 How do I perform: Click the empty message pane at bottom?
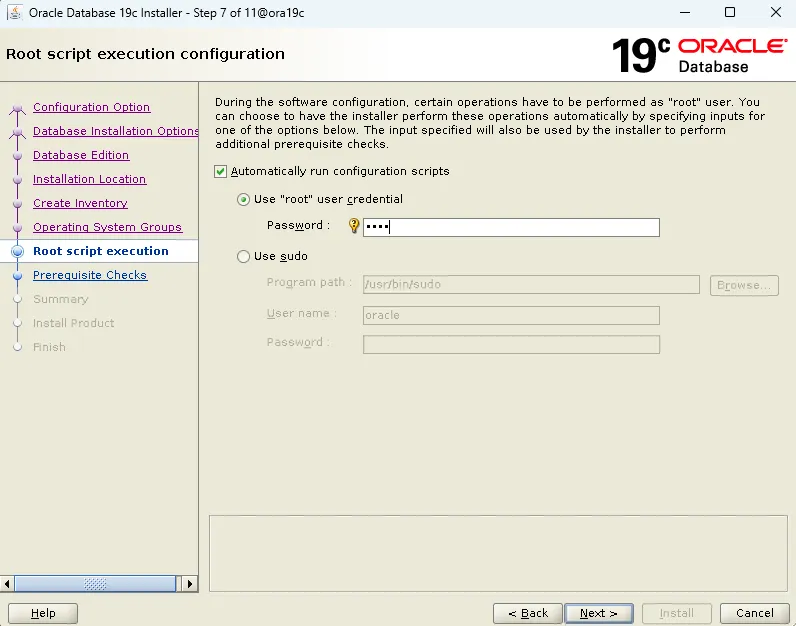click(x=498, y=553)
